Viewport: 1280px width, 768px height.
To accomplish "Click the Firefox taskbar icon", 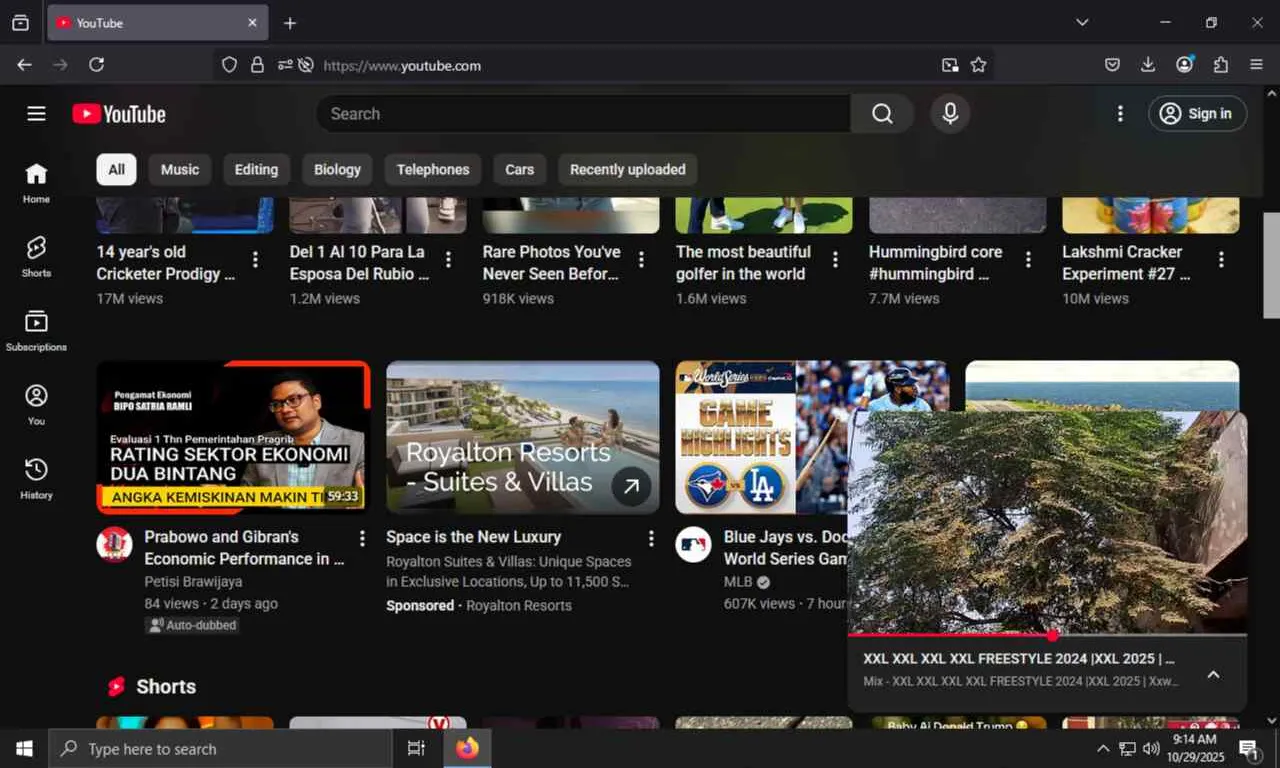I will click(x=467, y=749).
